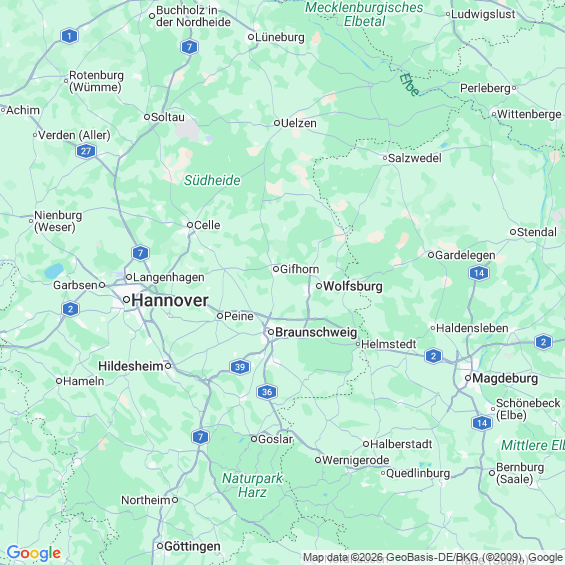Viewport: 565px width, 565px height.
Task: Click the Braunschweig city label
Action: 316,332
